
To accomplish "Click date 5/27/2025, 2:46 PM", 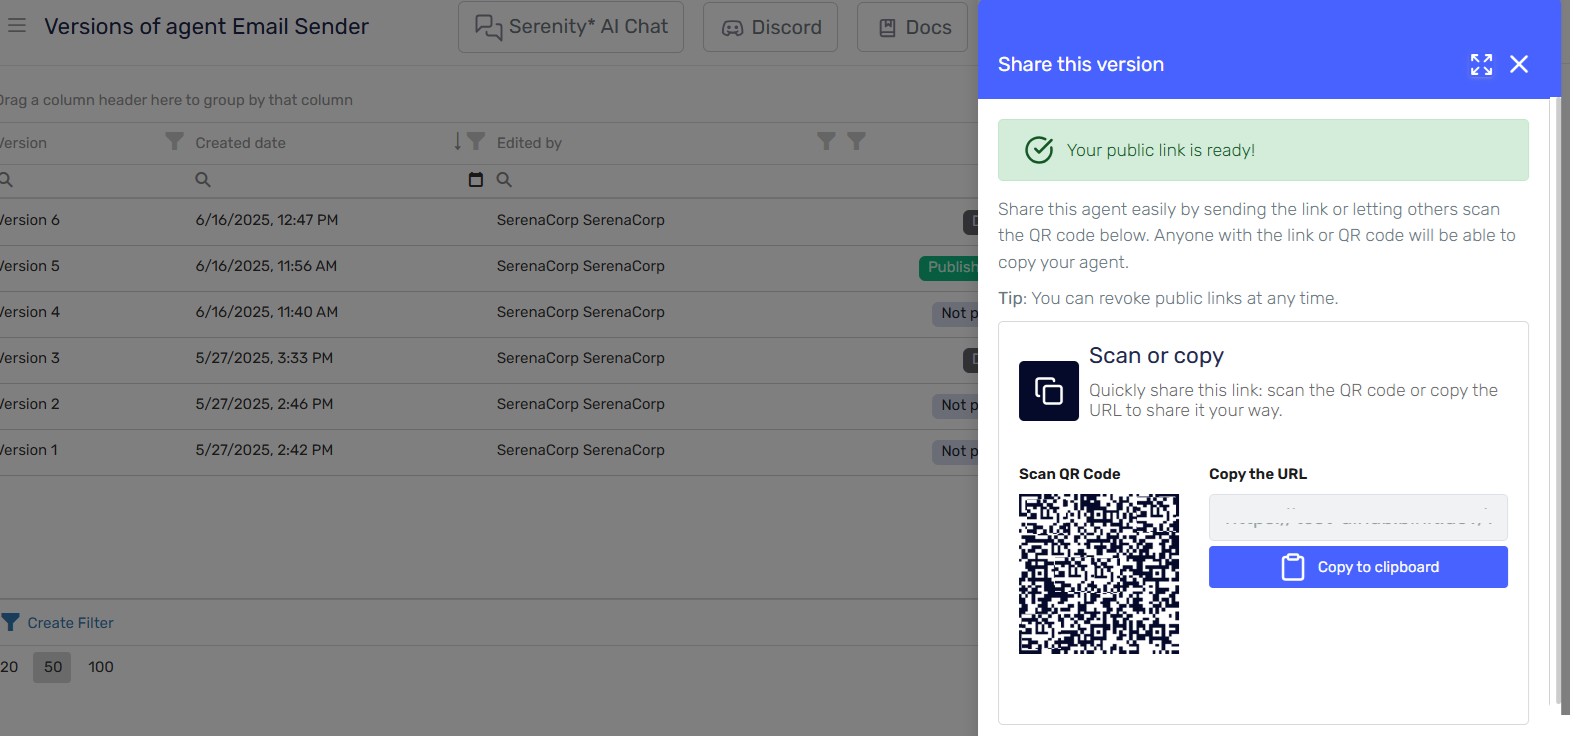I will tap(264, 404).
